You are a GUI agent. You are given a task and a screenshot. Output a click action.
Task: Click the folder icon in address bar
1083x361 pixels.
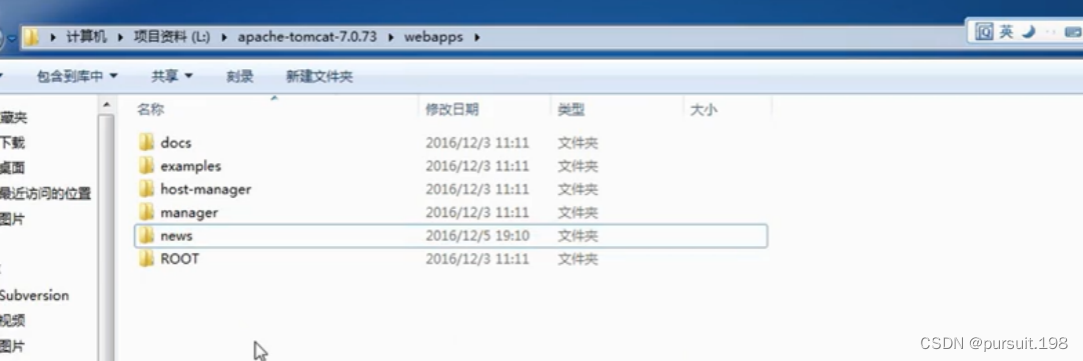tap(32, 37)
